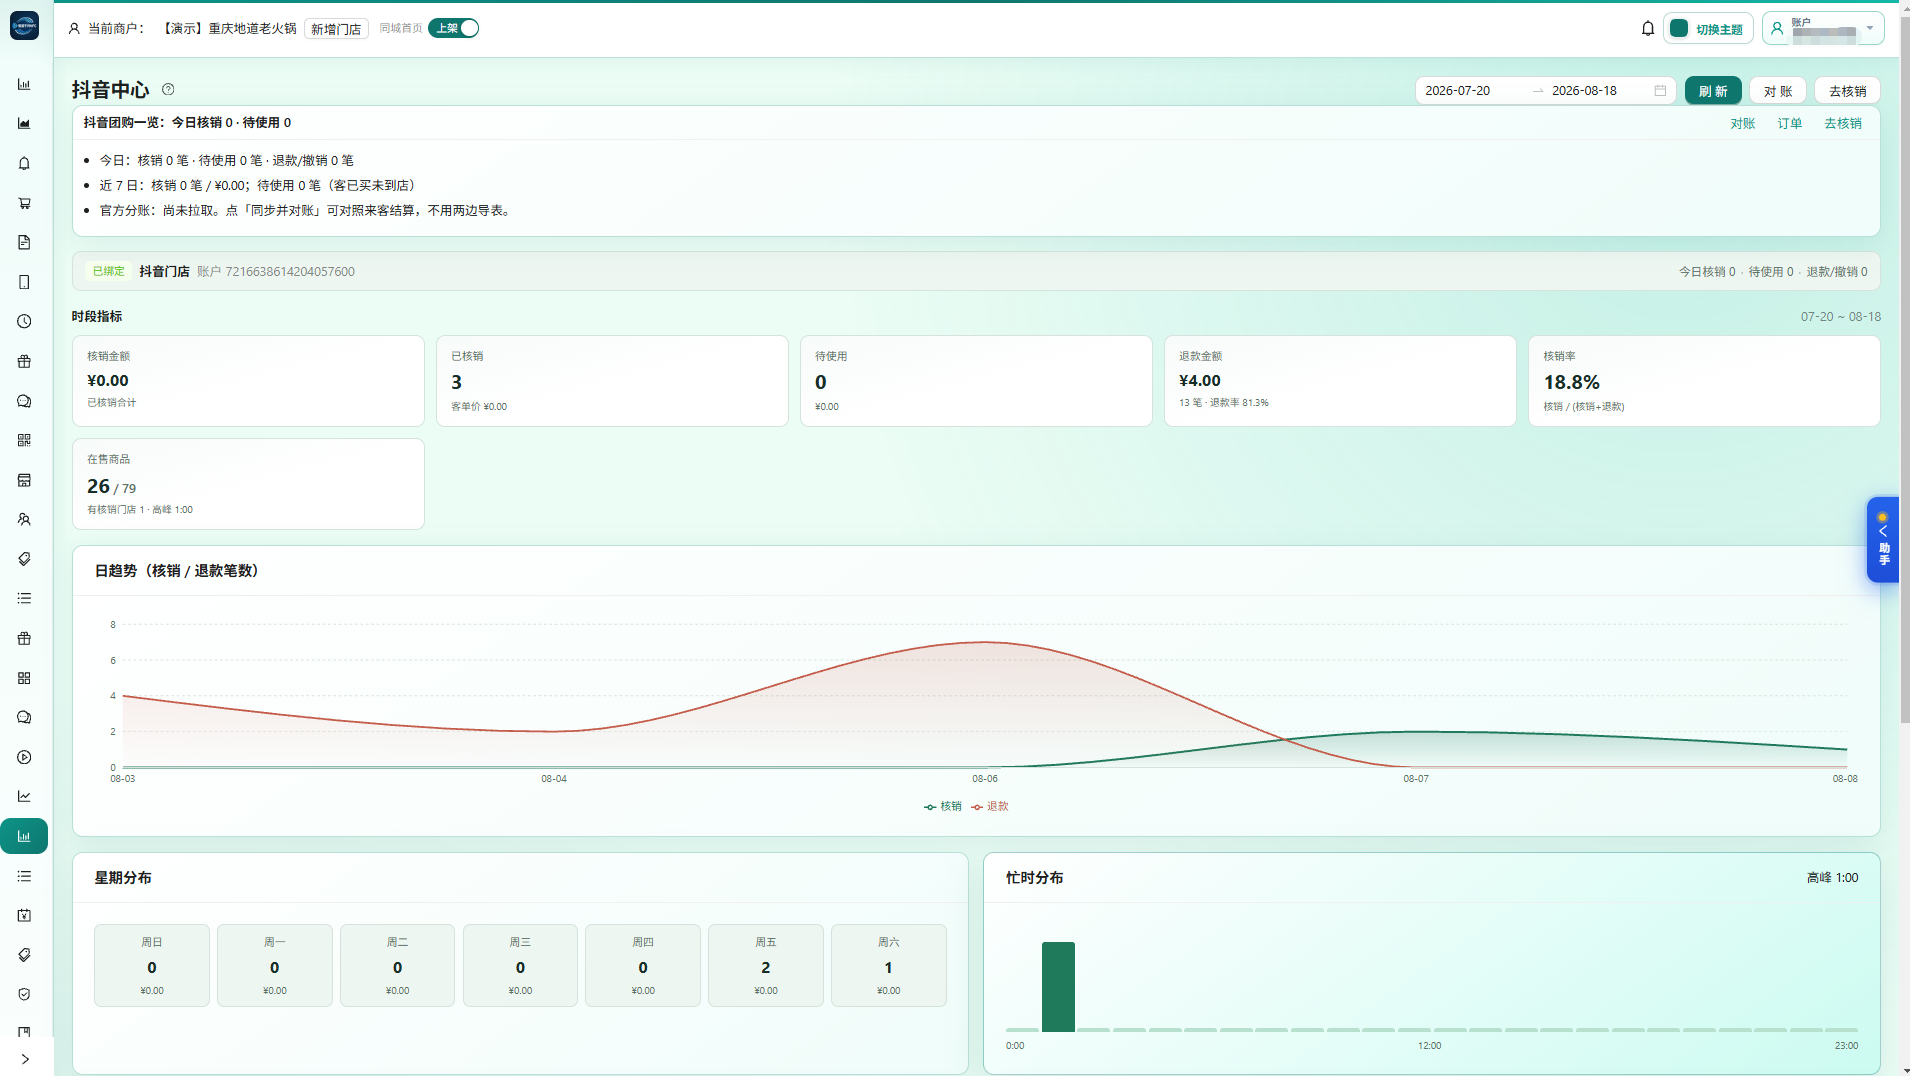
Task: Click the 在售商品 26 / 79 card
Action: [248, 484]
